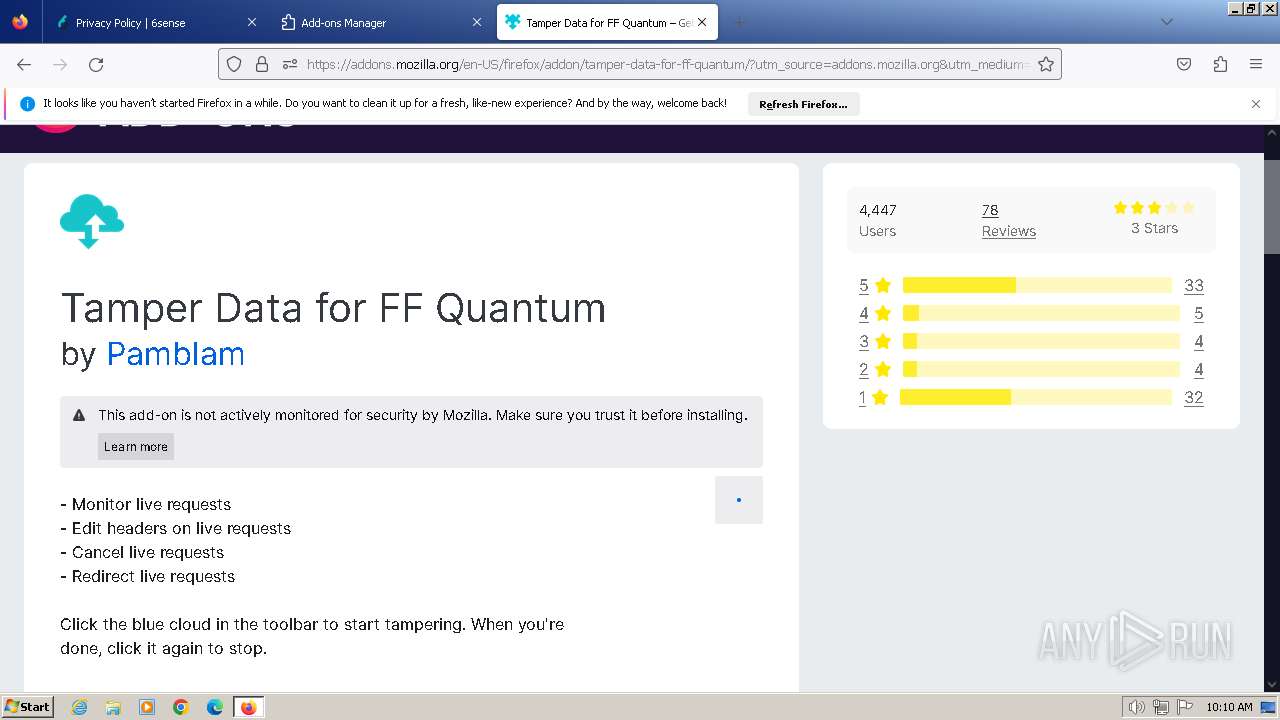Screen dimensions: 1280x720
Task: Reload the current page
Action: pos(96,64)
